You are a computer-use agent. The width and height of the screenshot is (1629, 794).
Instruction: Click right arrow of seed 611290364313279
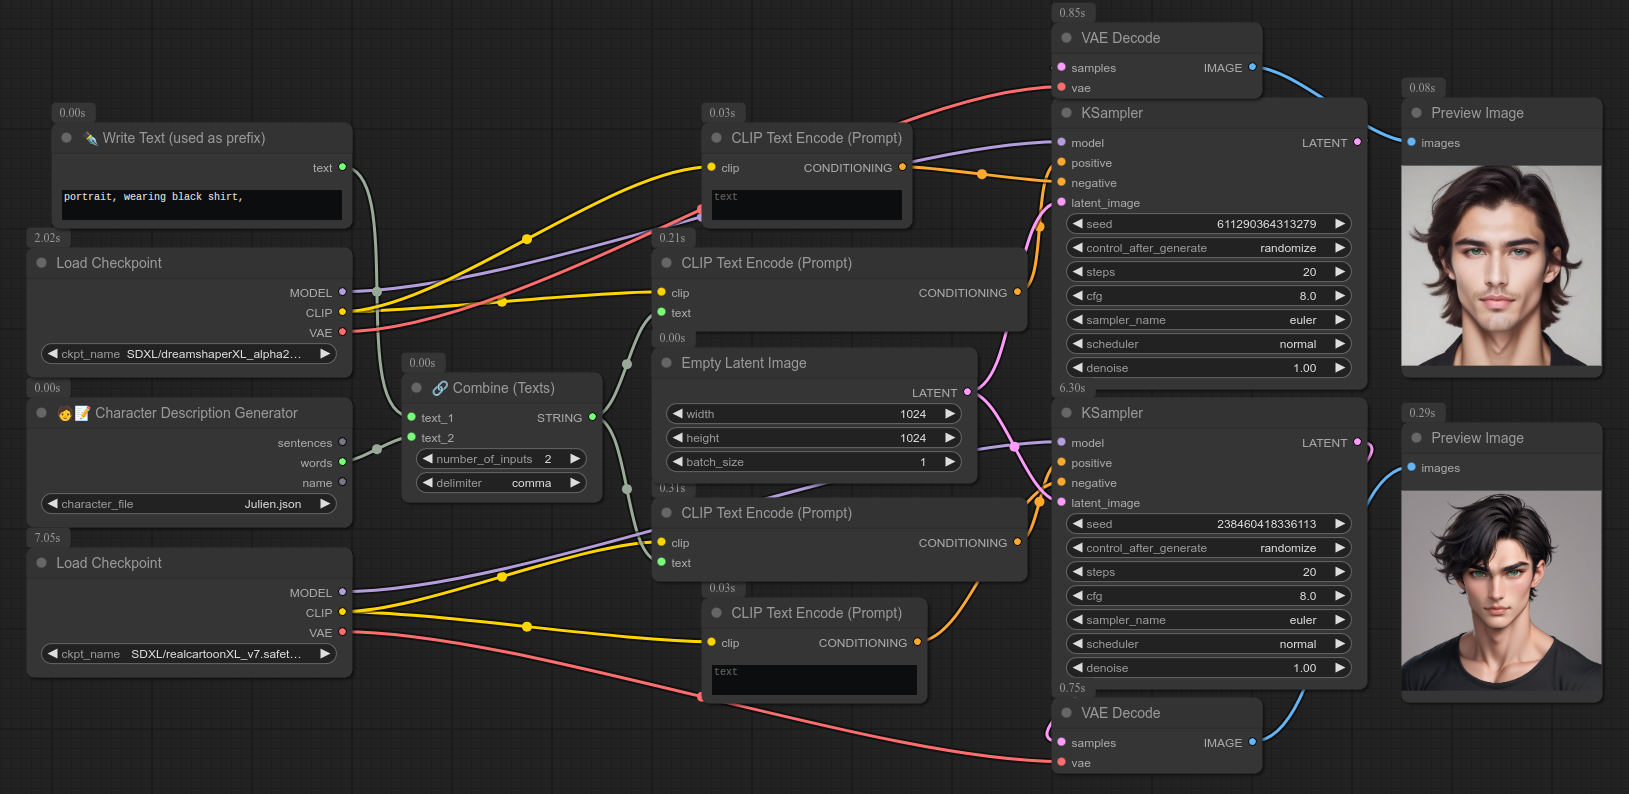click(x=1339, y=224)
